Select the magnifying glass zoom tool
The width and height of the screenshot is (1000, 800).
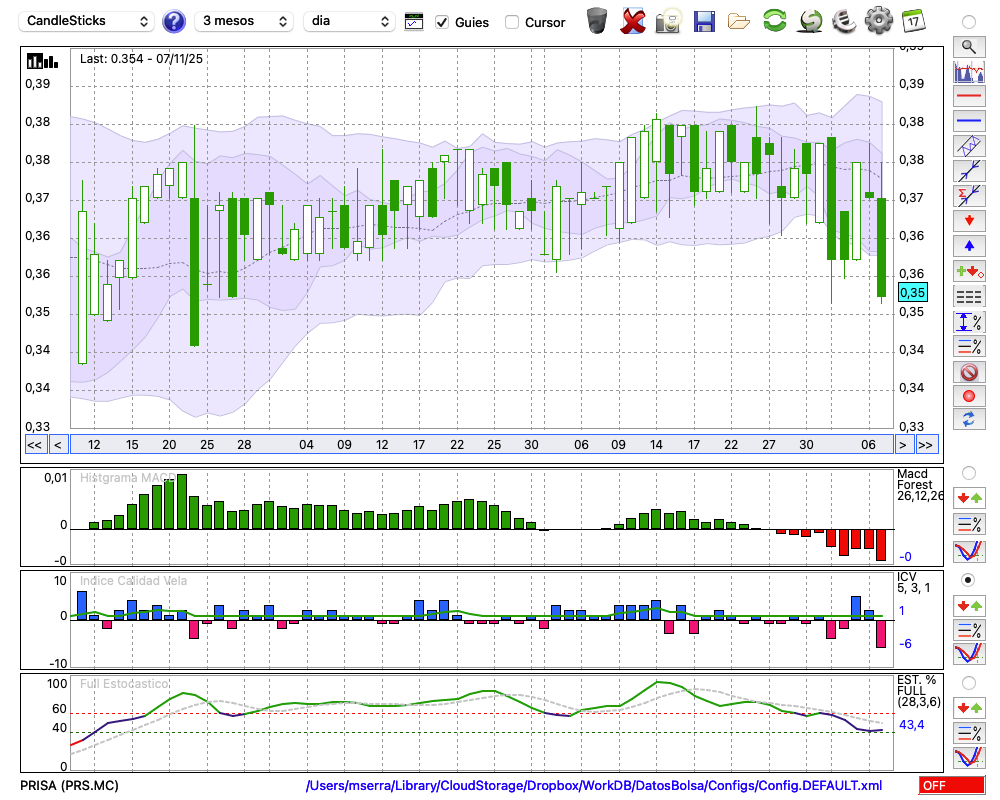click(969, 47)
